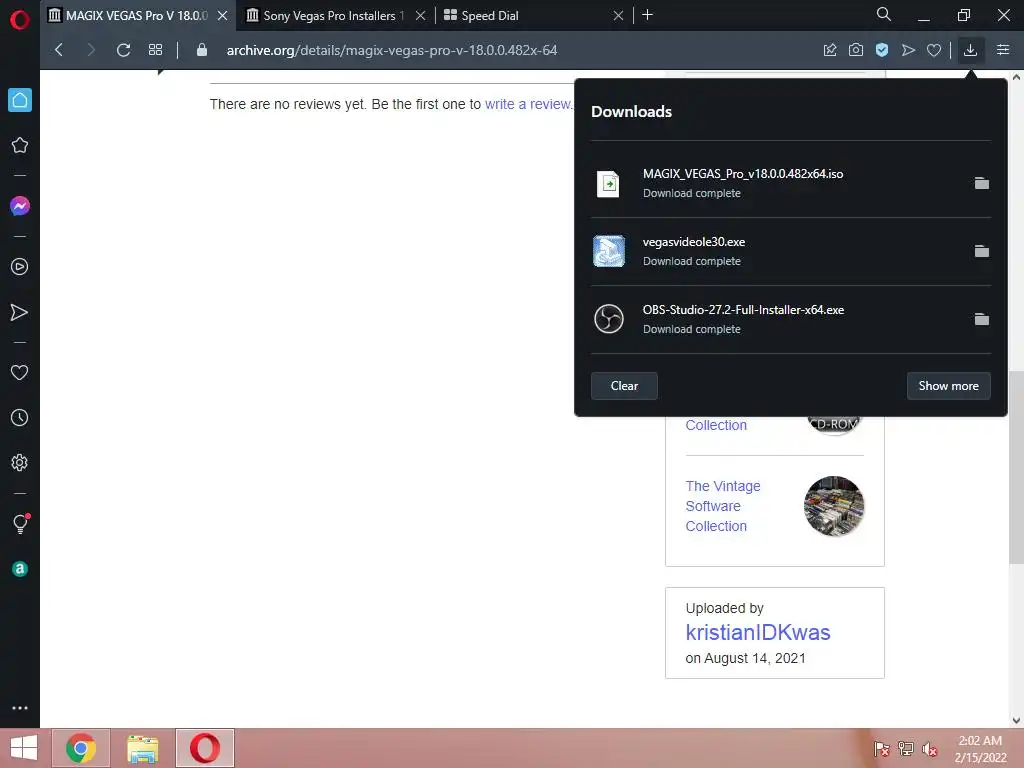The height and width of the screenshot is (768, 1024).
Task: Add page to bookmarks heart
Action: tap(934, 50)
